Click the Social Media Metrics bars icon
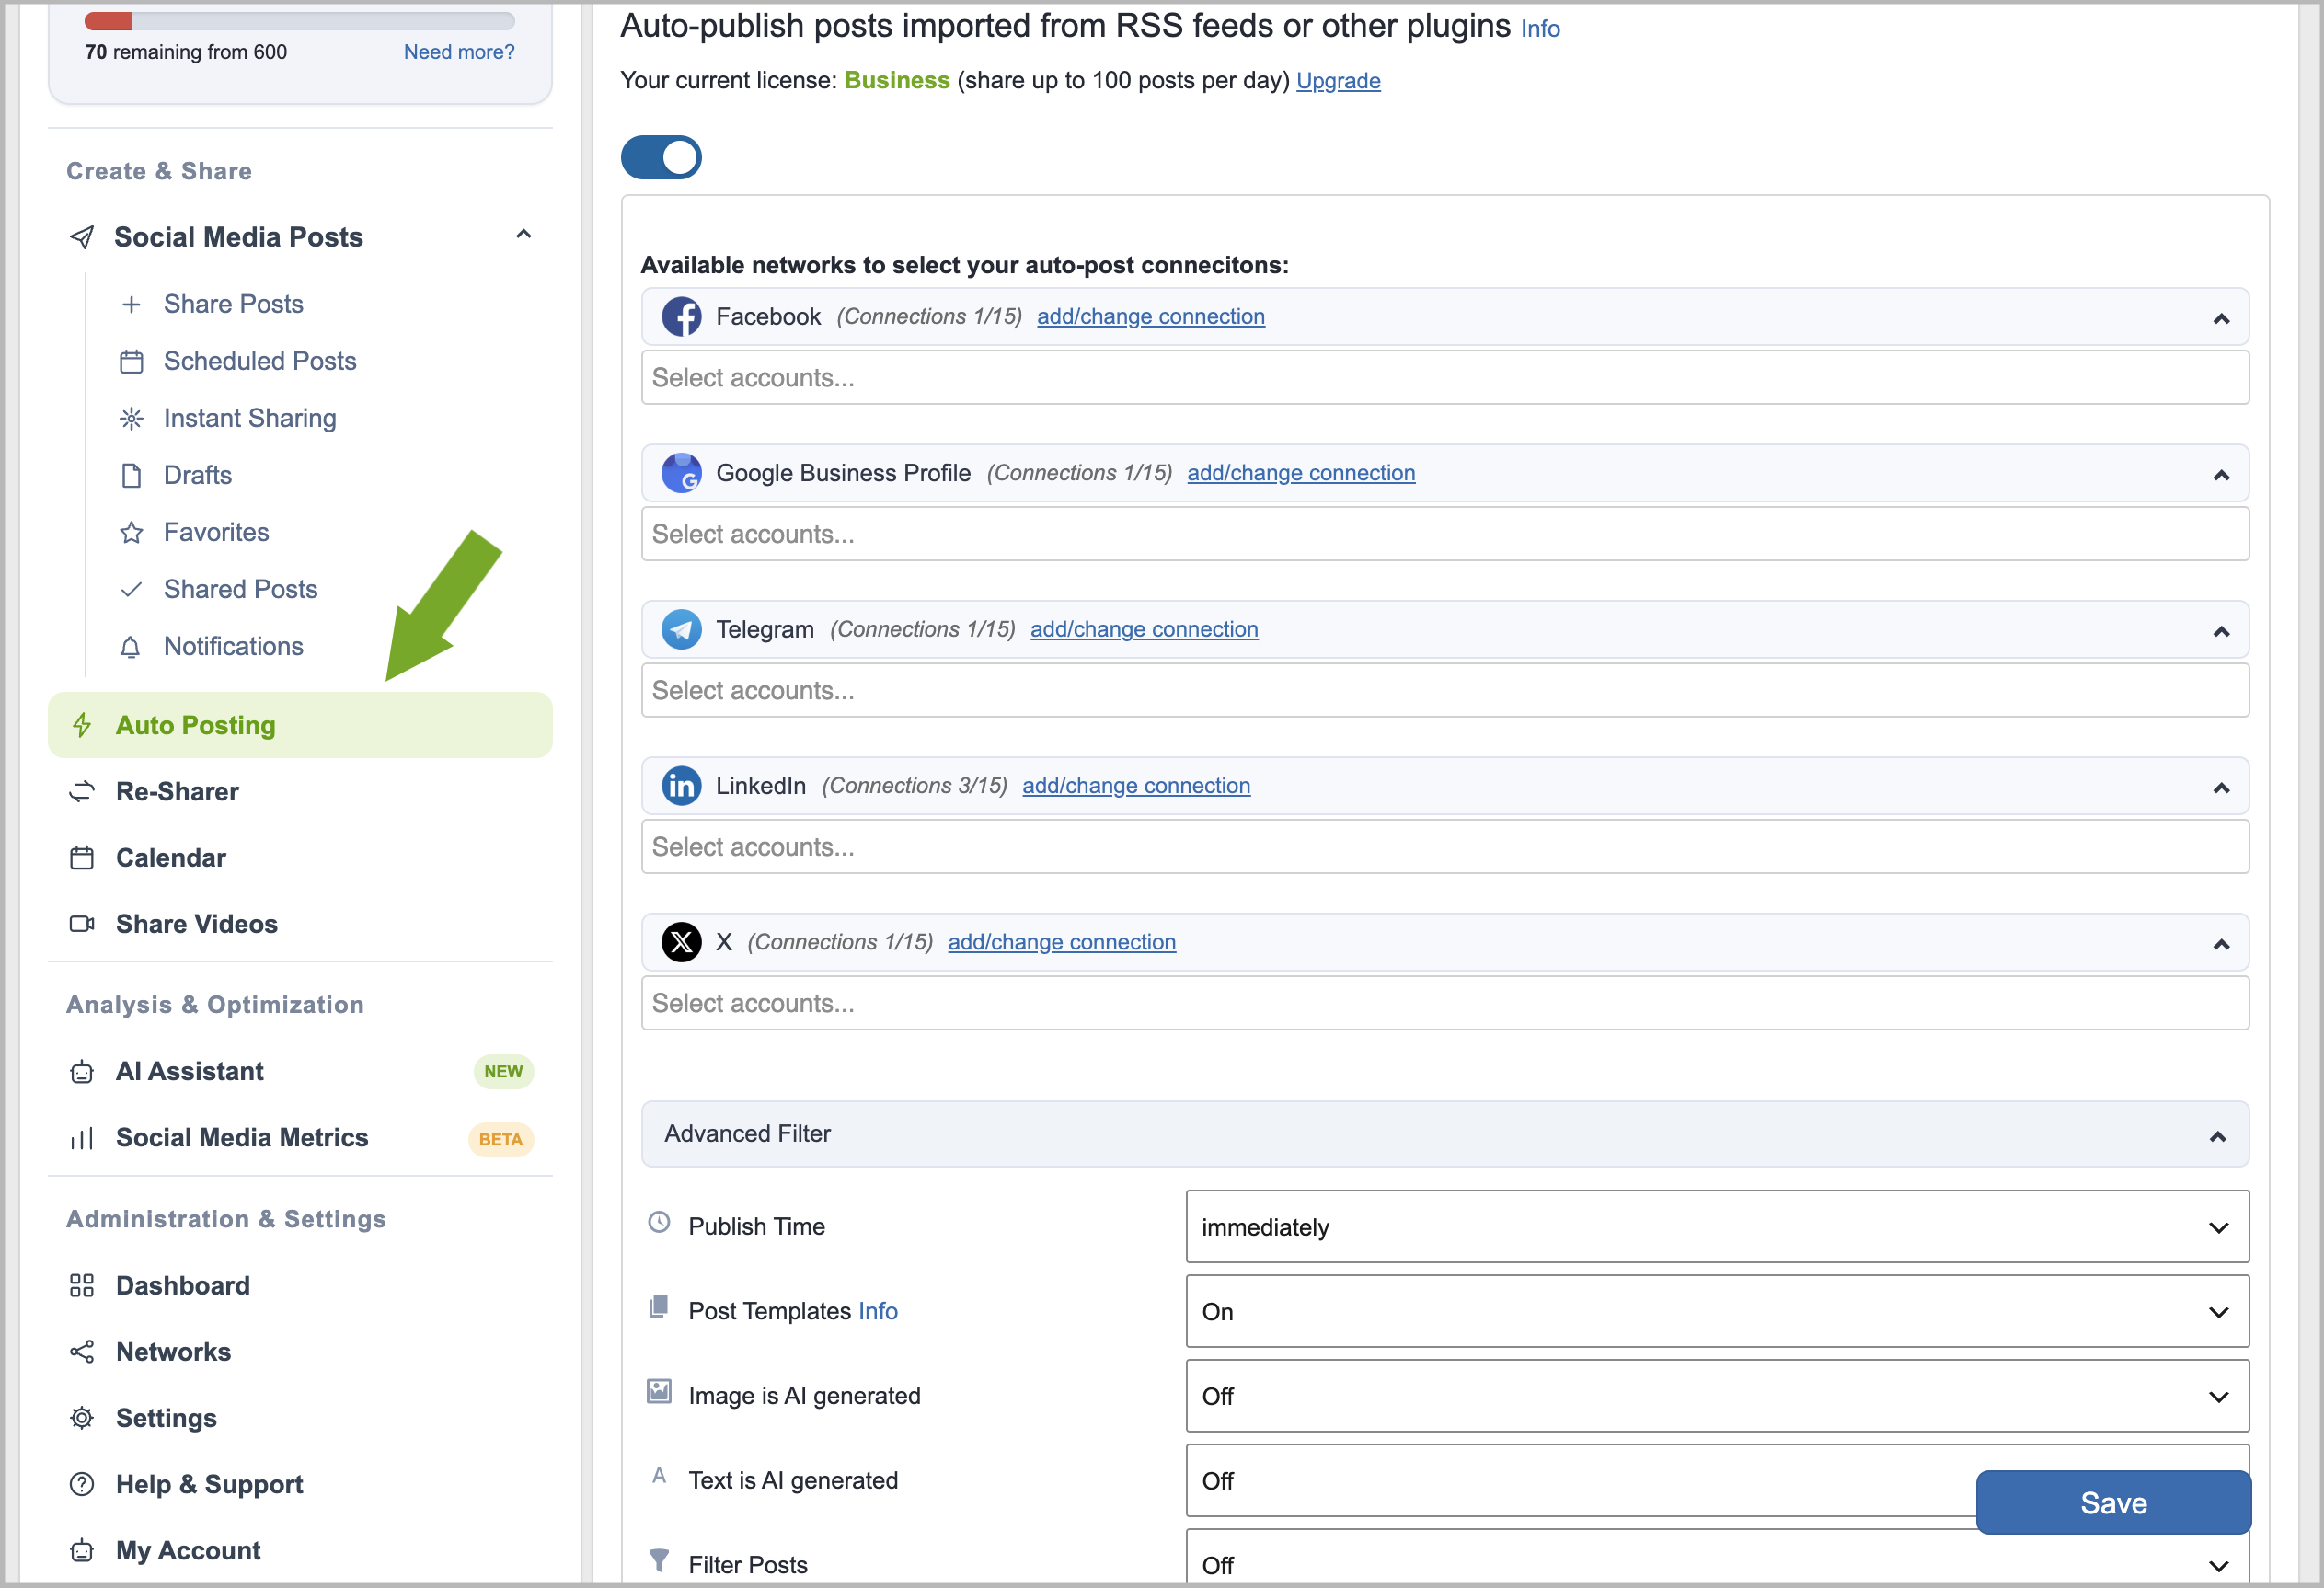 click(x=82, y=1138)
